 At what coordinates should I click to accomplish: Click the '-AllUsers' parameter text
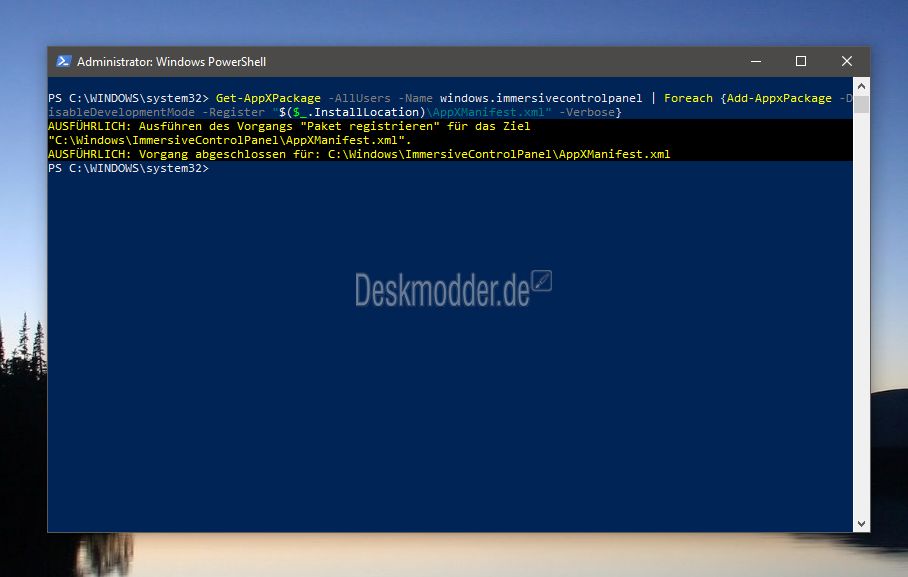click(x=359, y=98)
